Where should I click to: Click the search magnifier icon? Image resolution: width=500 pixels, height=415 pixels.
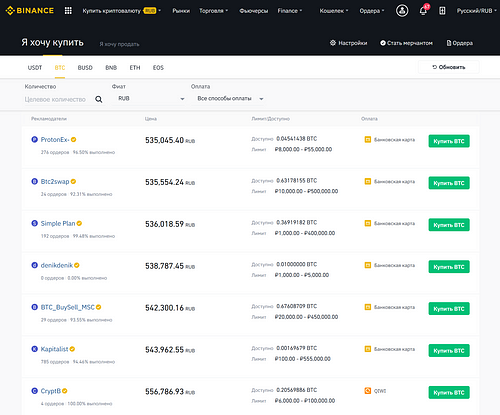[99, 99]
